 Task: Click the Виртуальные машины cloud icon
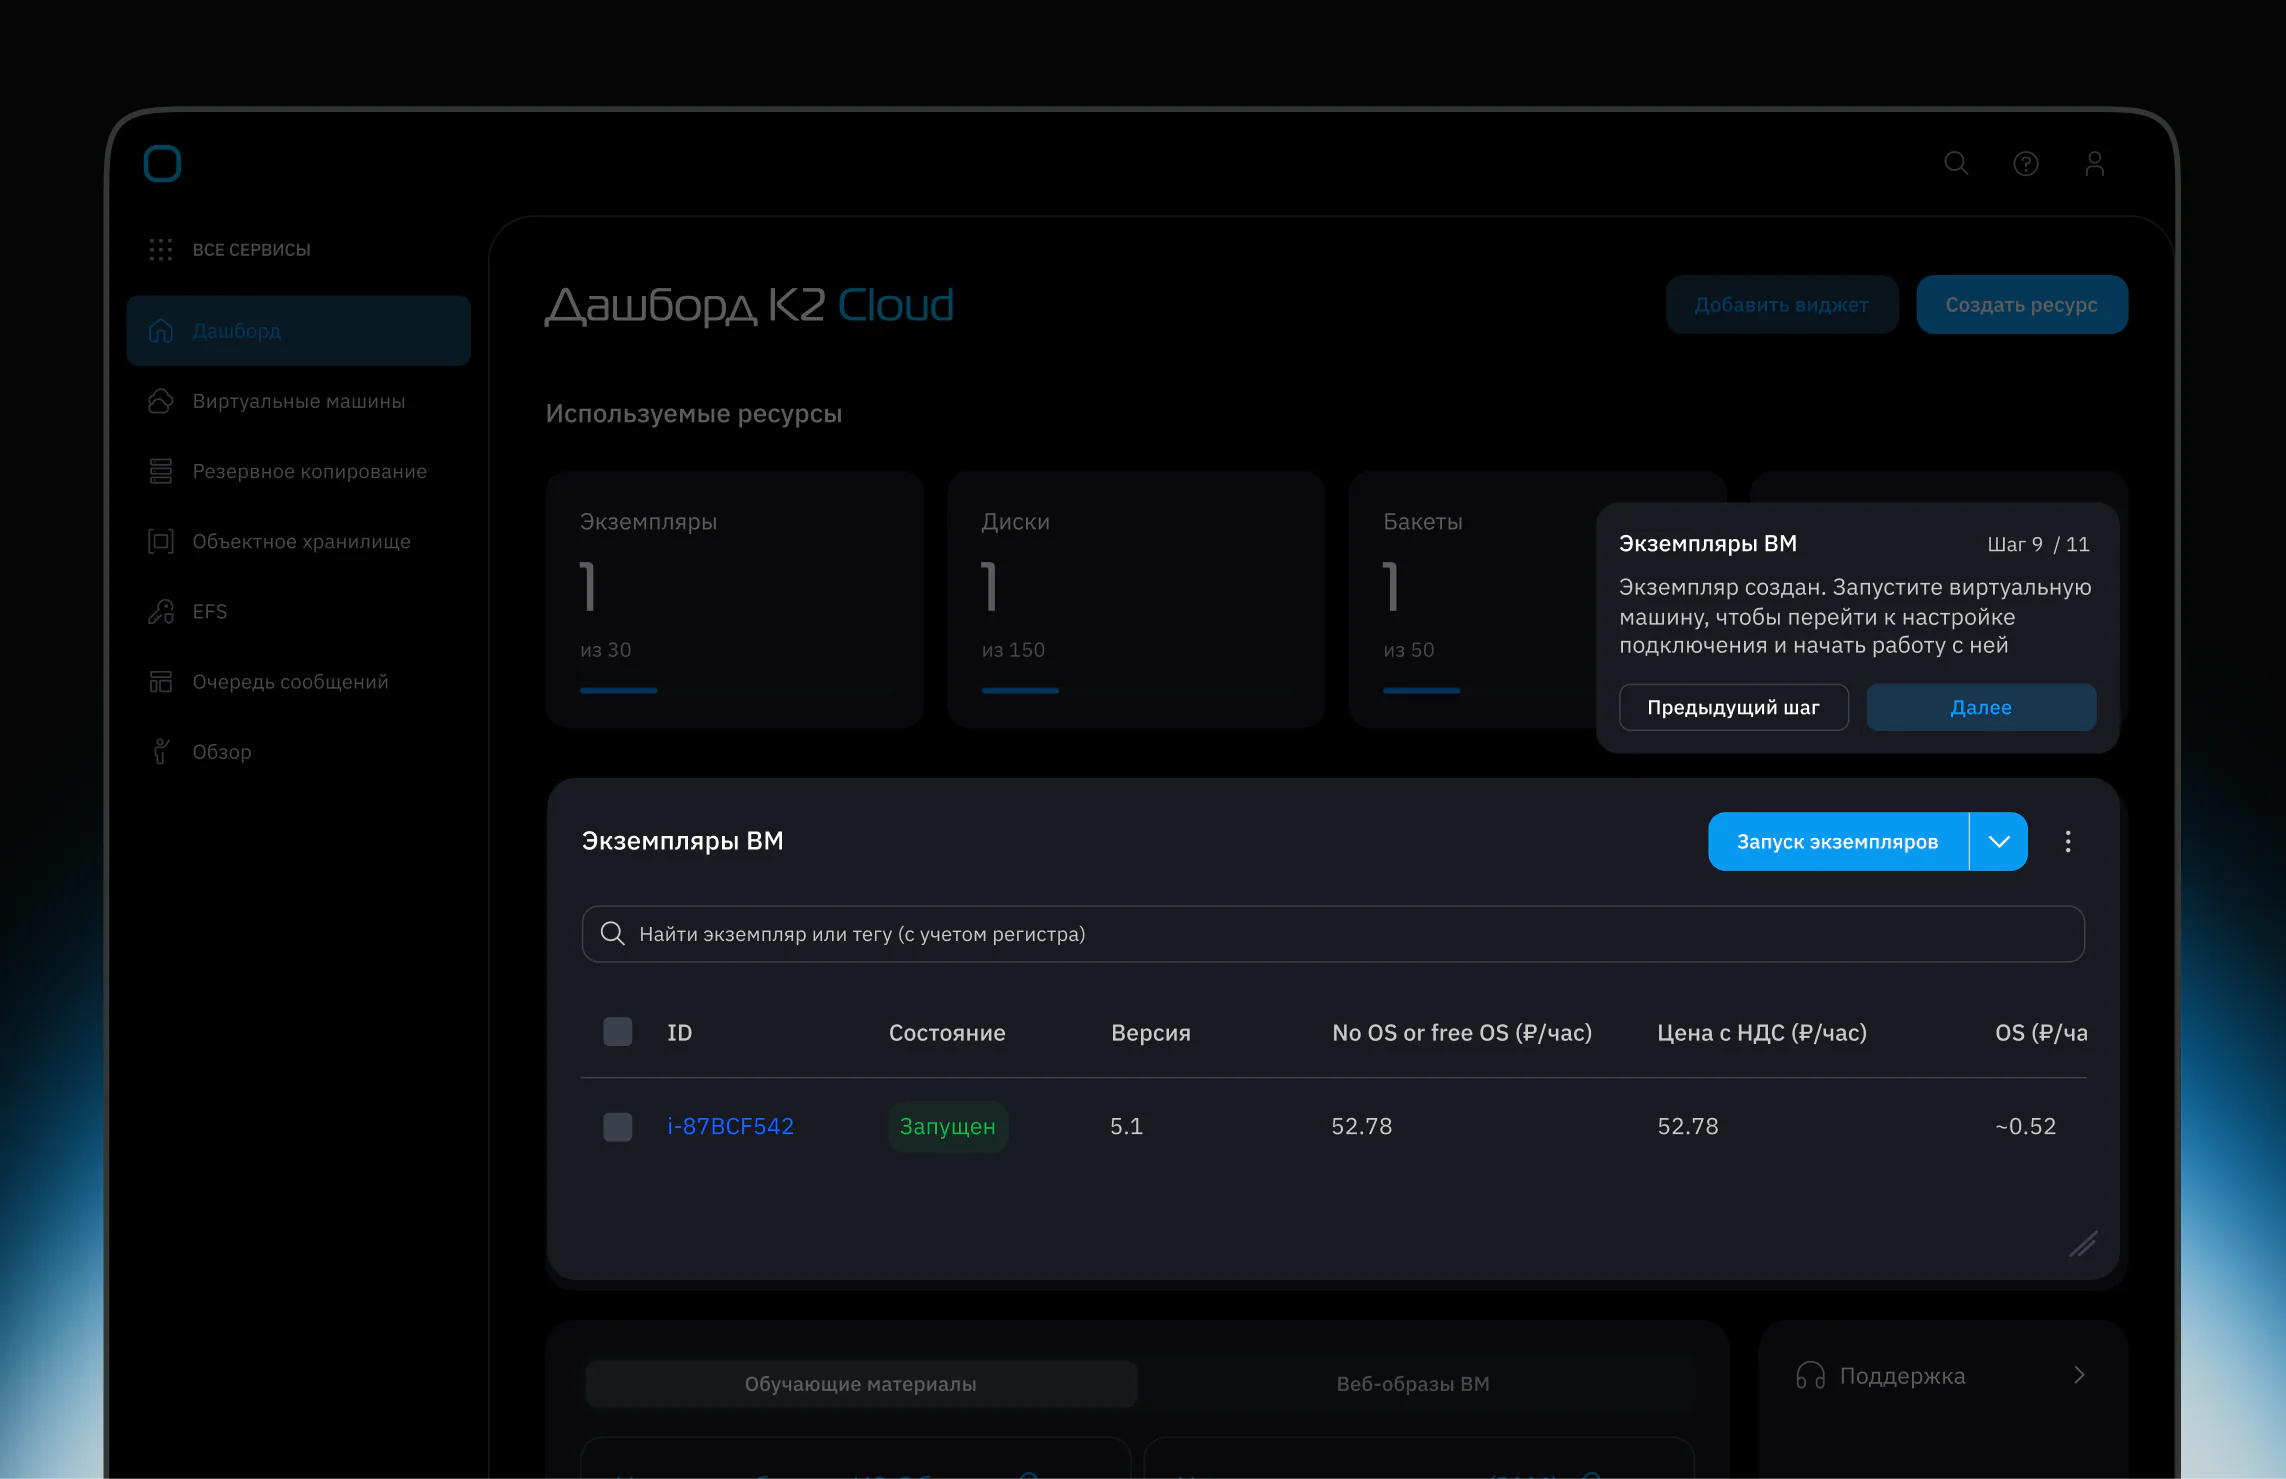point(160,401)
